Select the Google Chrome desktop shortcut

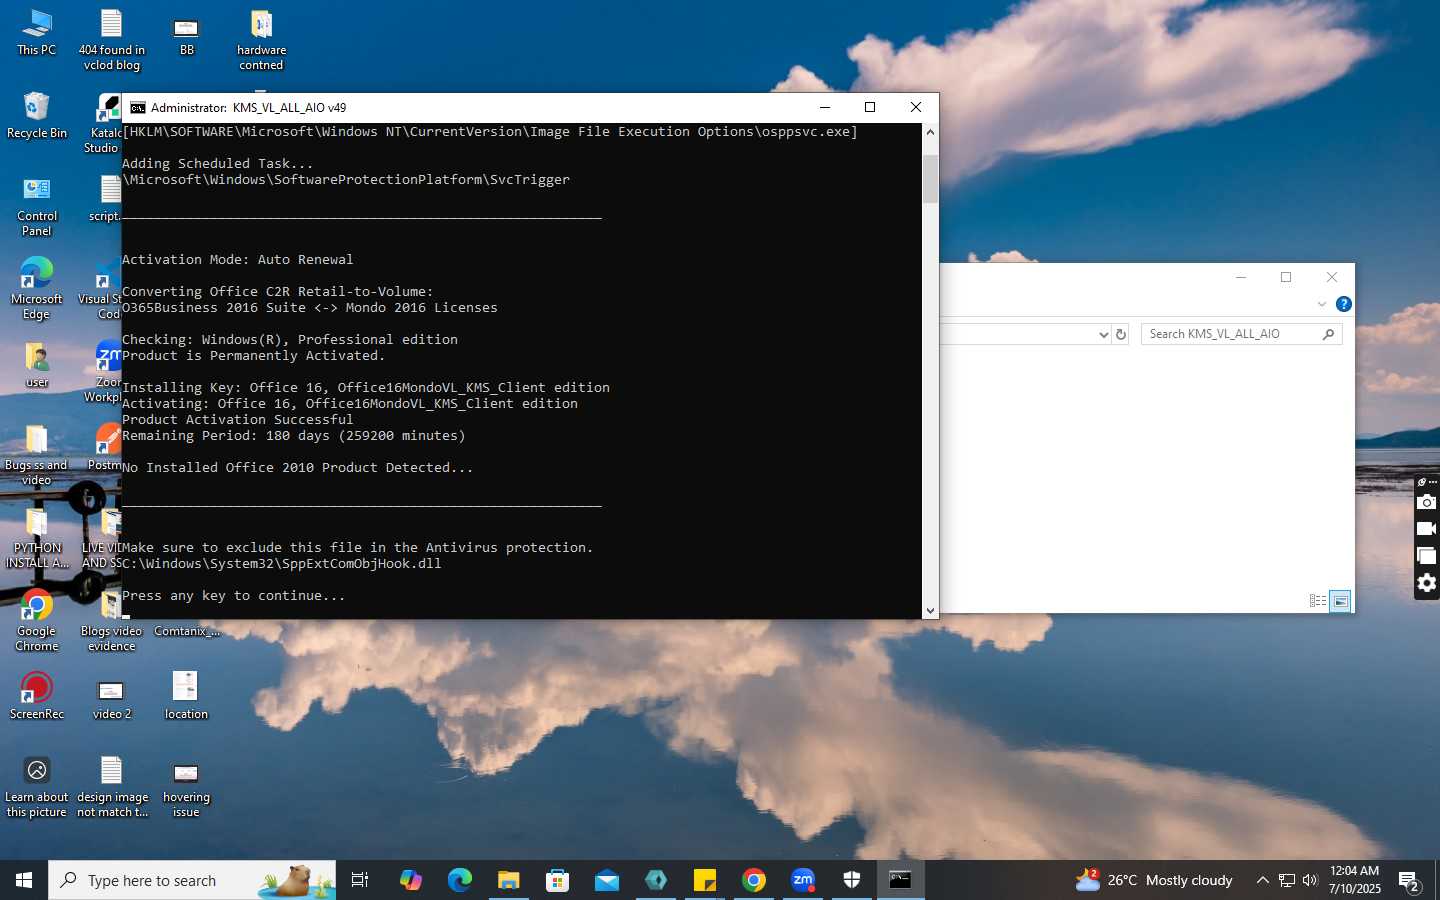coord(37,621)
